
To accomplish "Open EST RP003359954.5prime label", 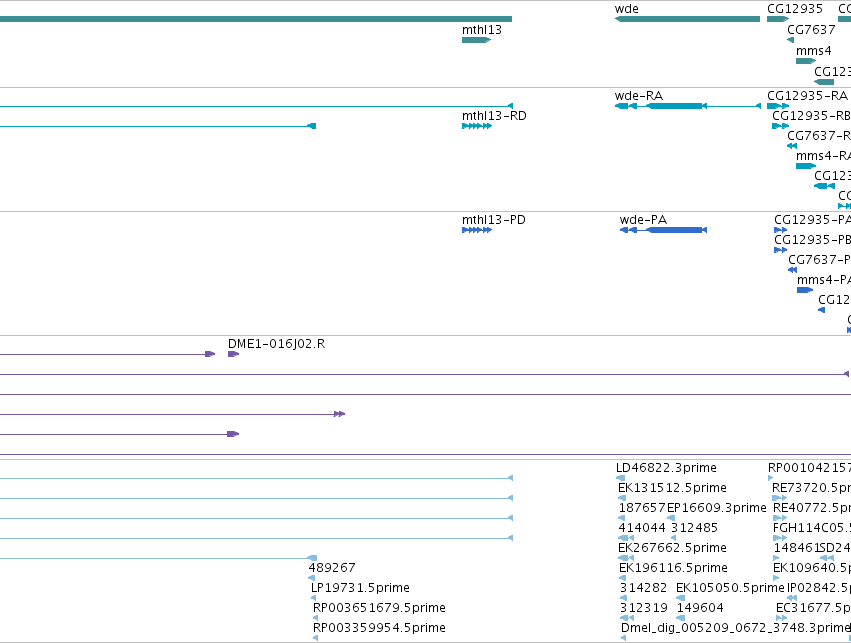I will click(379, 628).
